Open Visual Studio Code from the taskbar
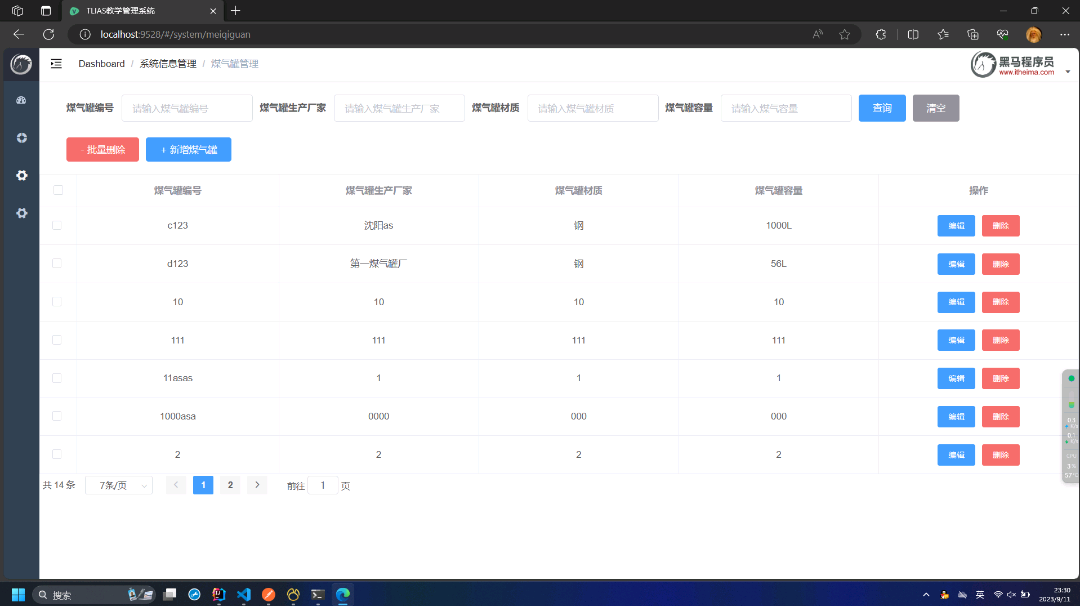1080x606 pixels. (243, 594)
